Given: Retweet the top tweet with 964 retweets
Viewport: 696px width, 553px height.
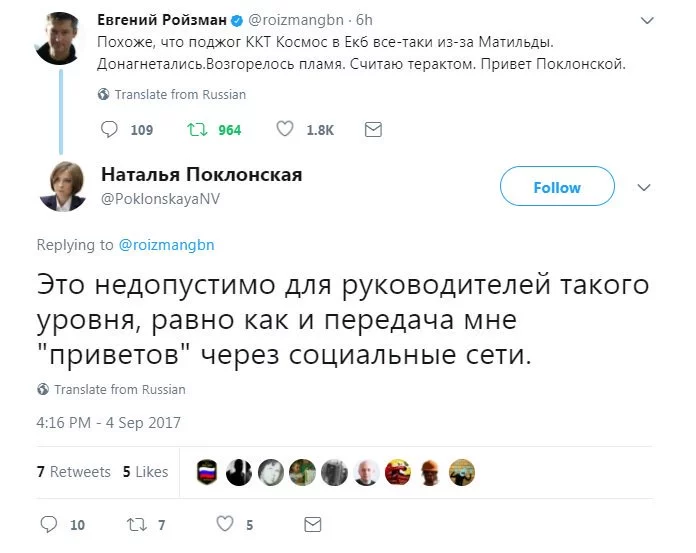Looking at the screenshot, I should pyautogui.click(x=197, y=129).
